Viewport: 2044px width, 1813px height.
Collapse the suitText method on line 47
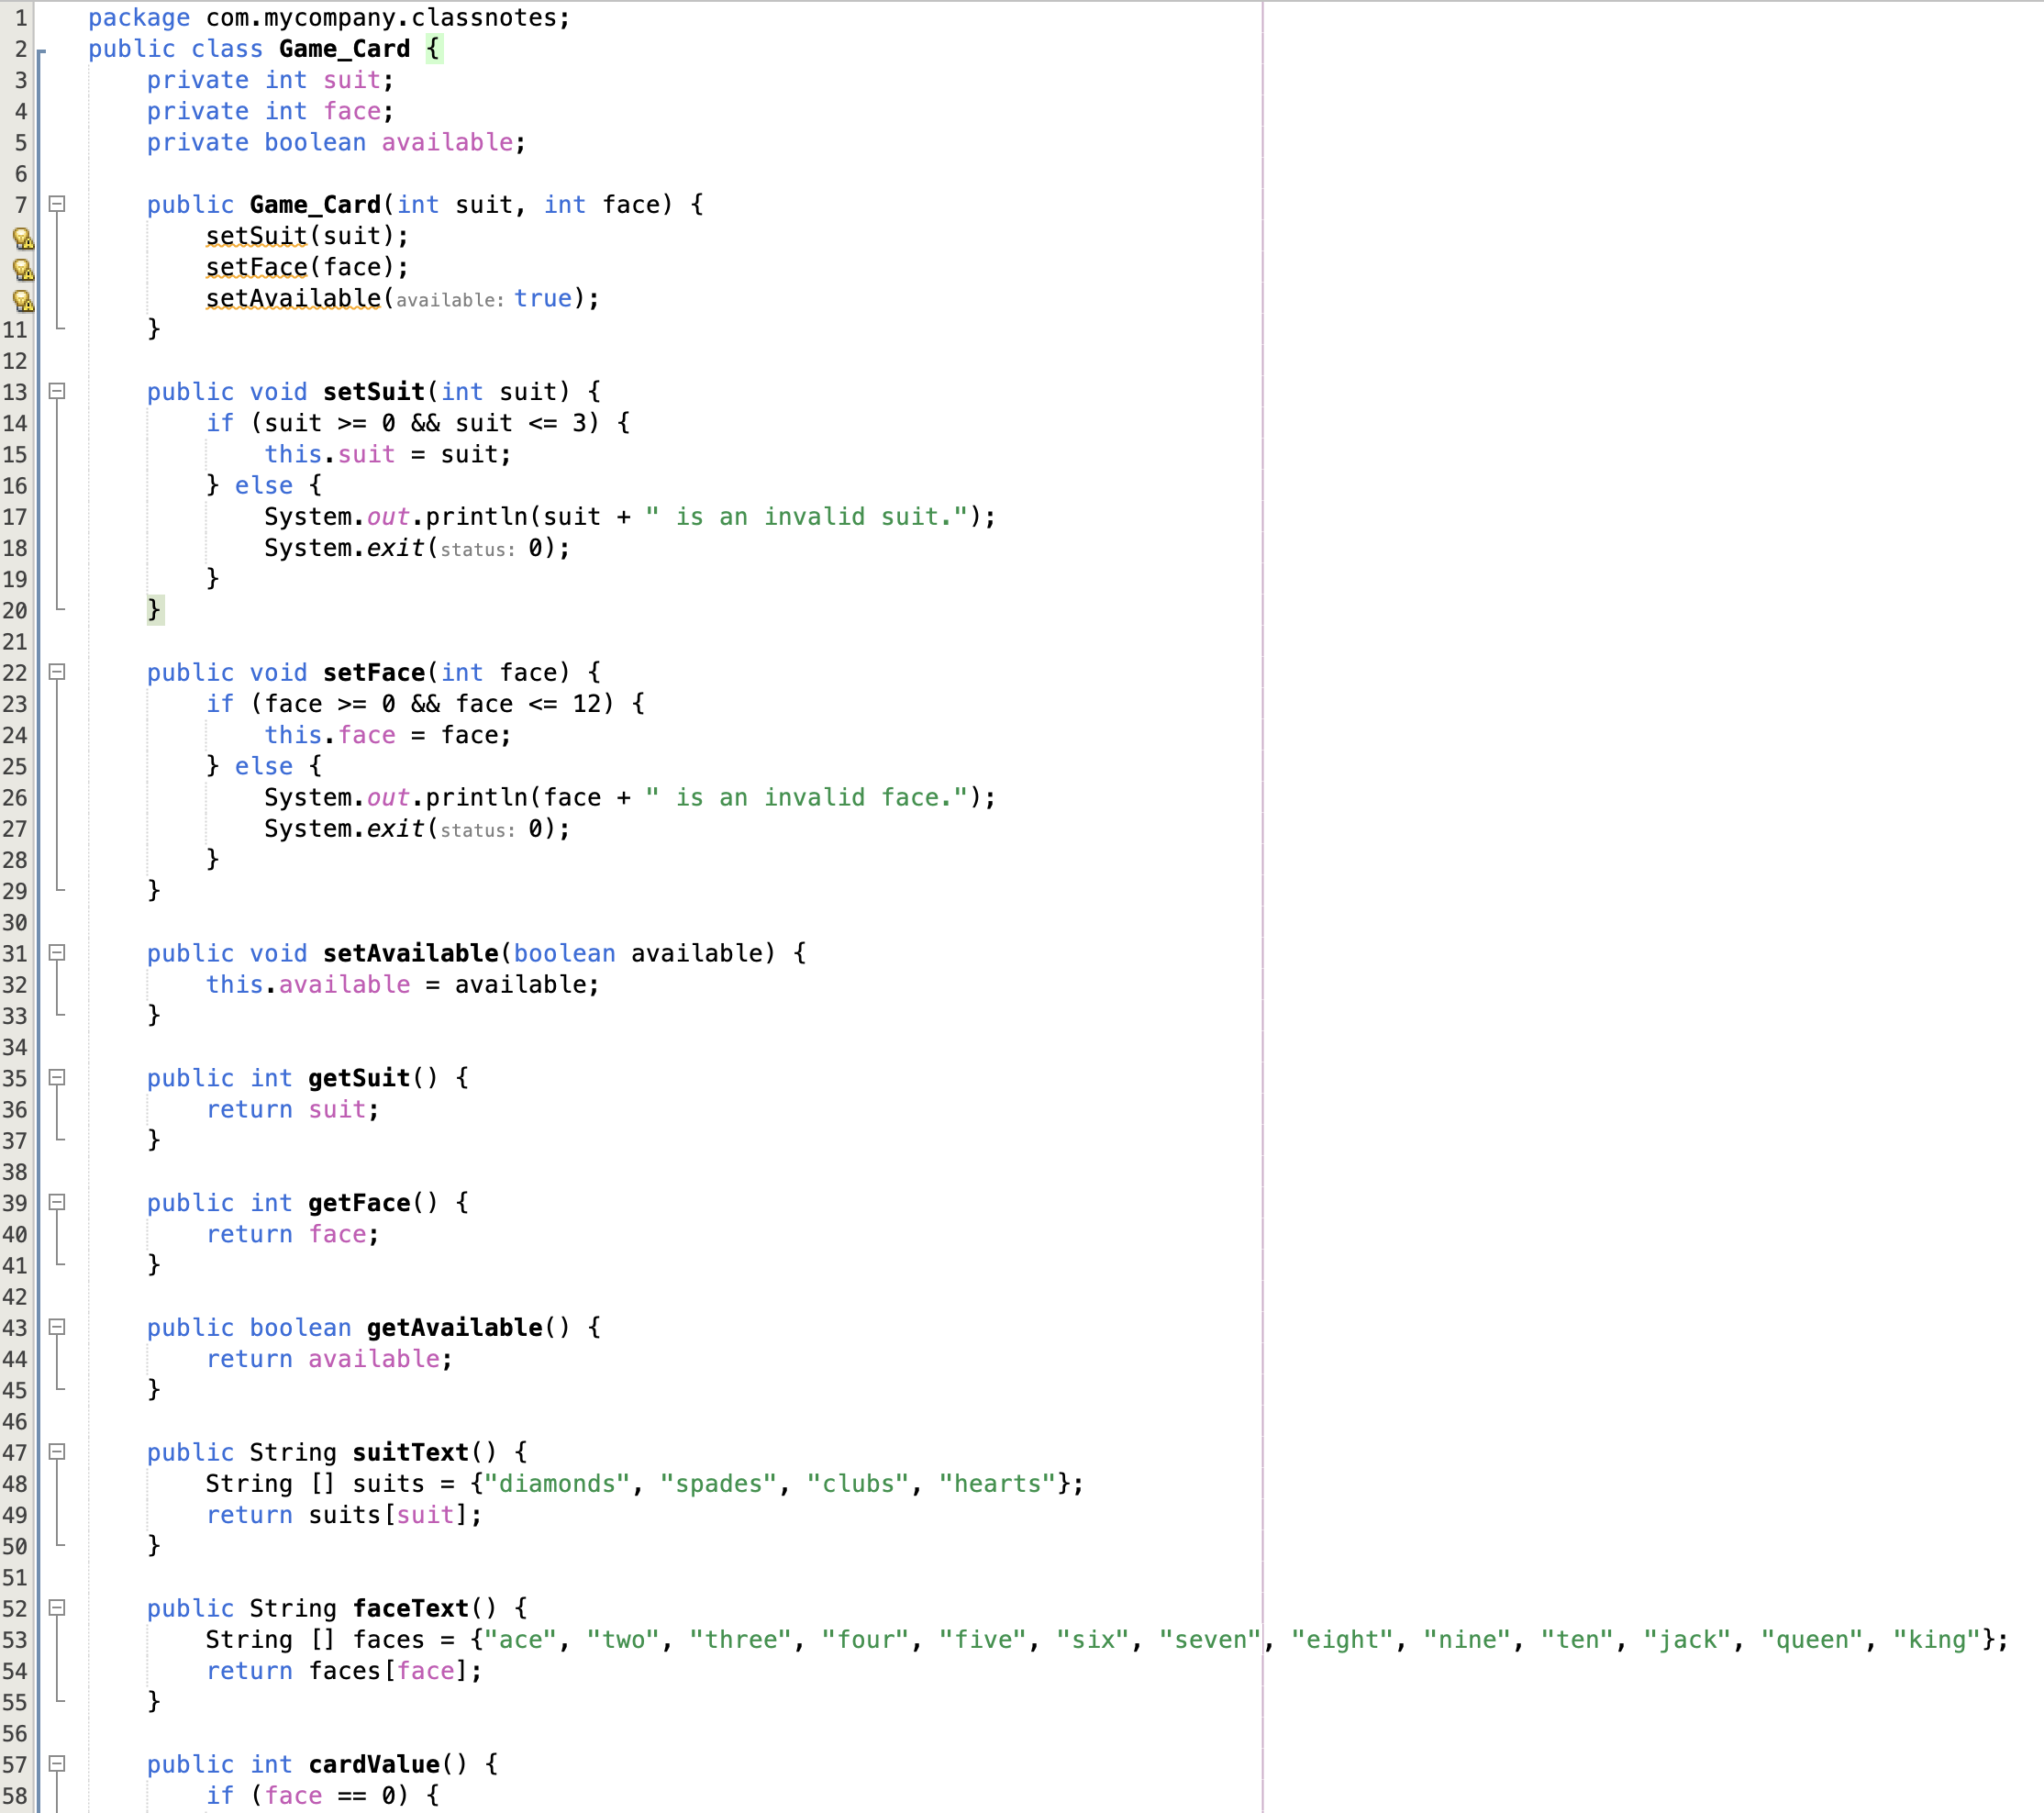58,1454
